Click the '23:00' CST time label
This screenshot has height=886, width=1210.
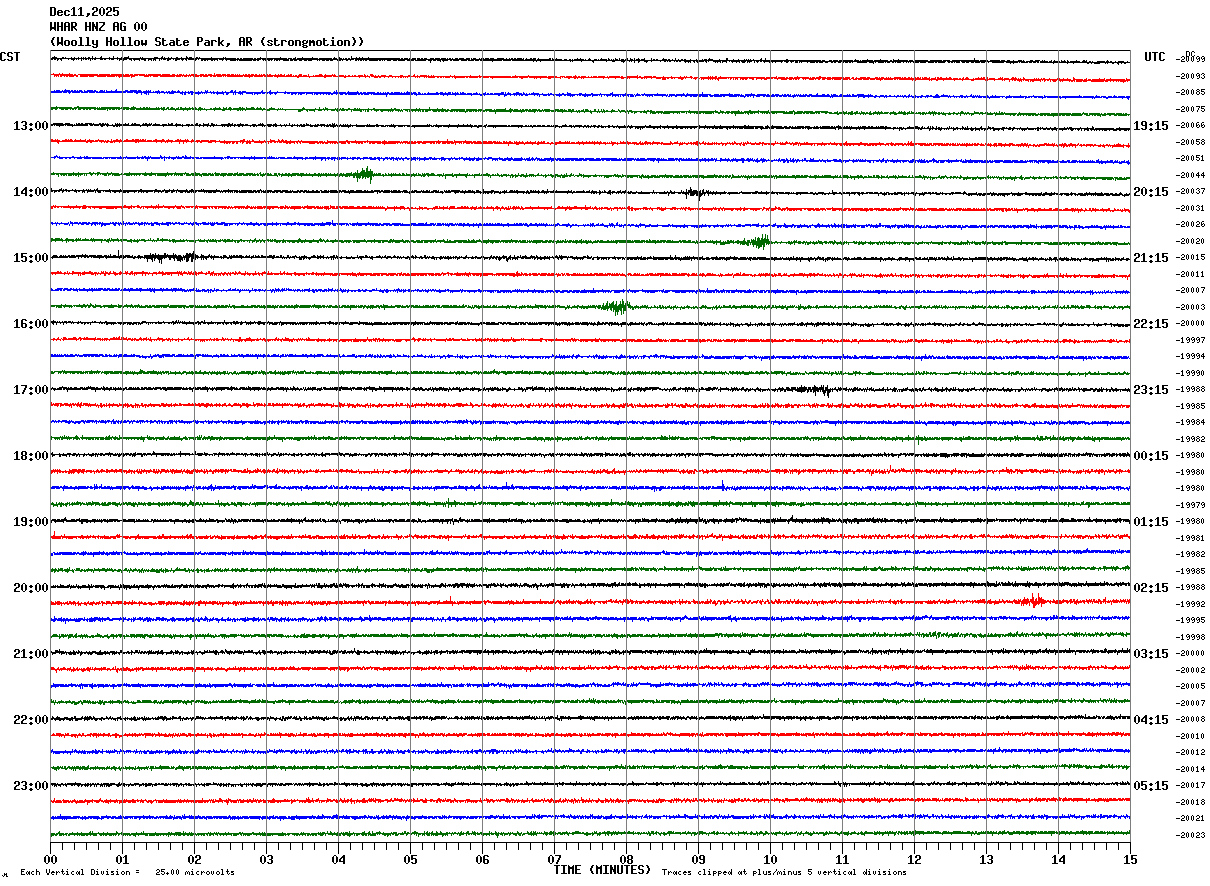(x=30, y=786)
